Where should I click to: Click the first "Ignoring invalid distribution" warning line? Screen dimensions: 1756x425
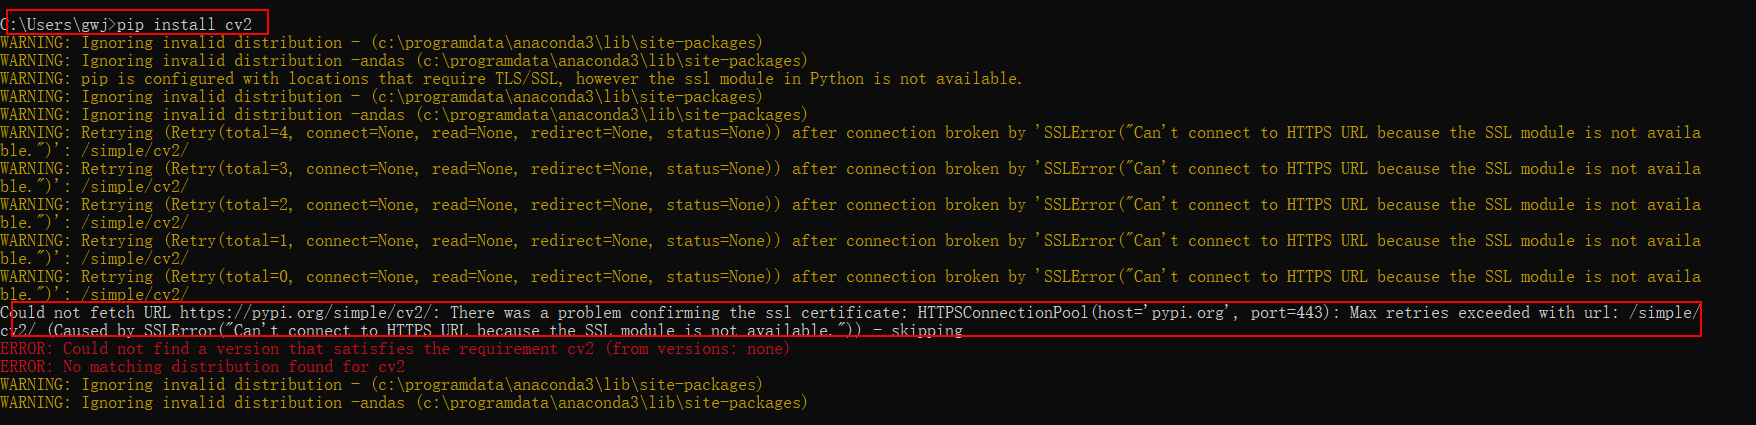tap(380, 43)
